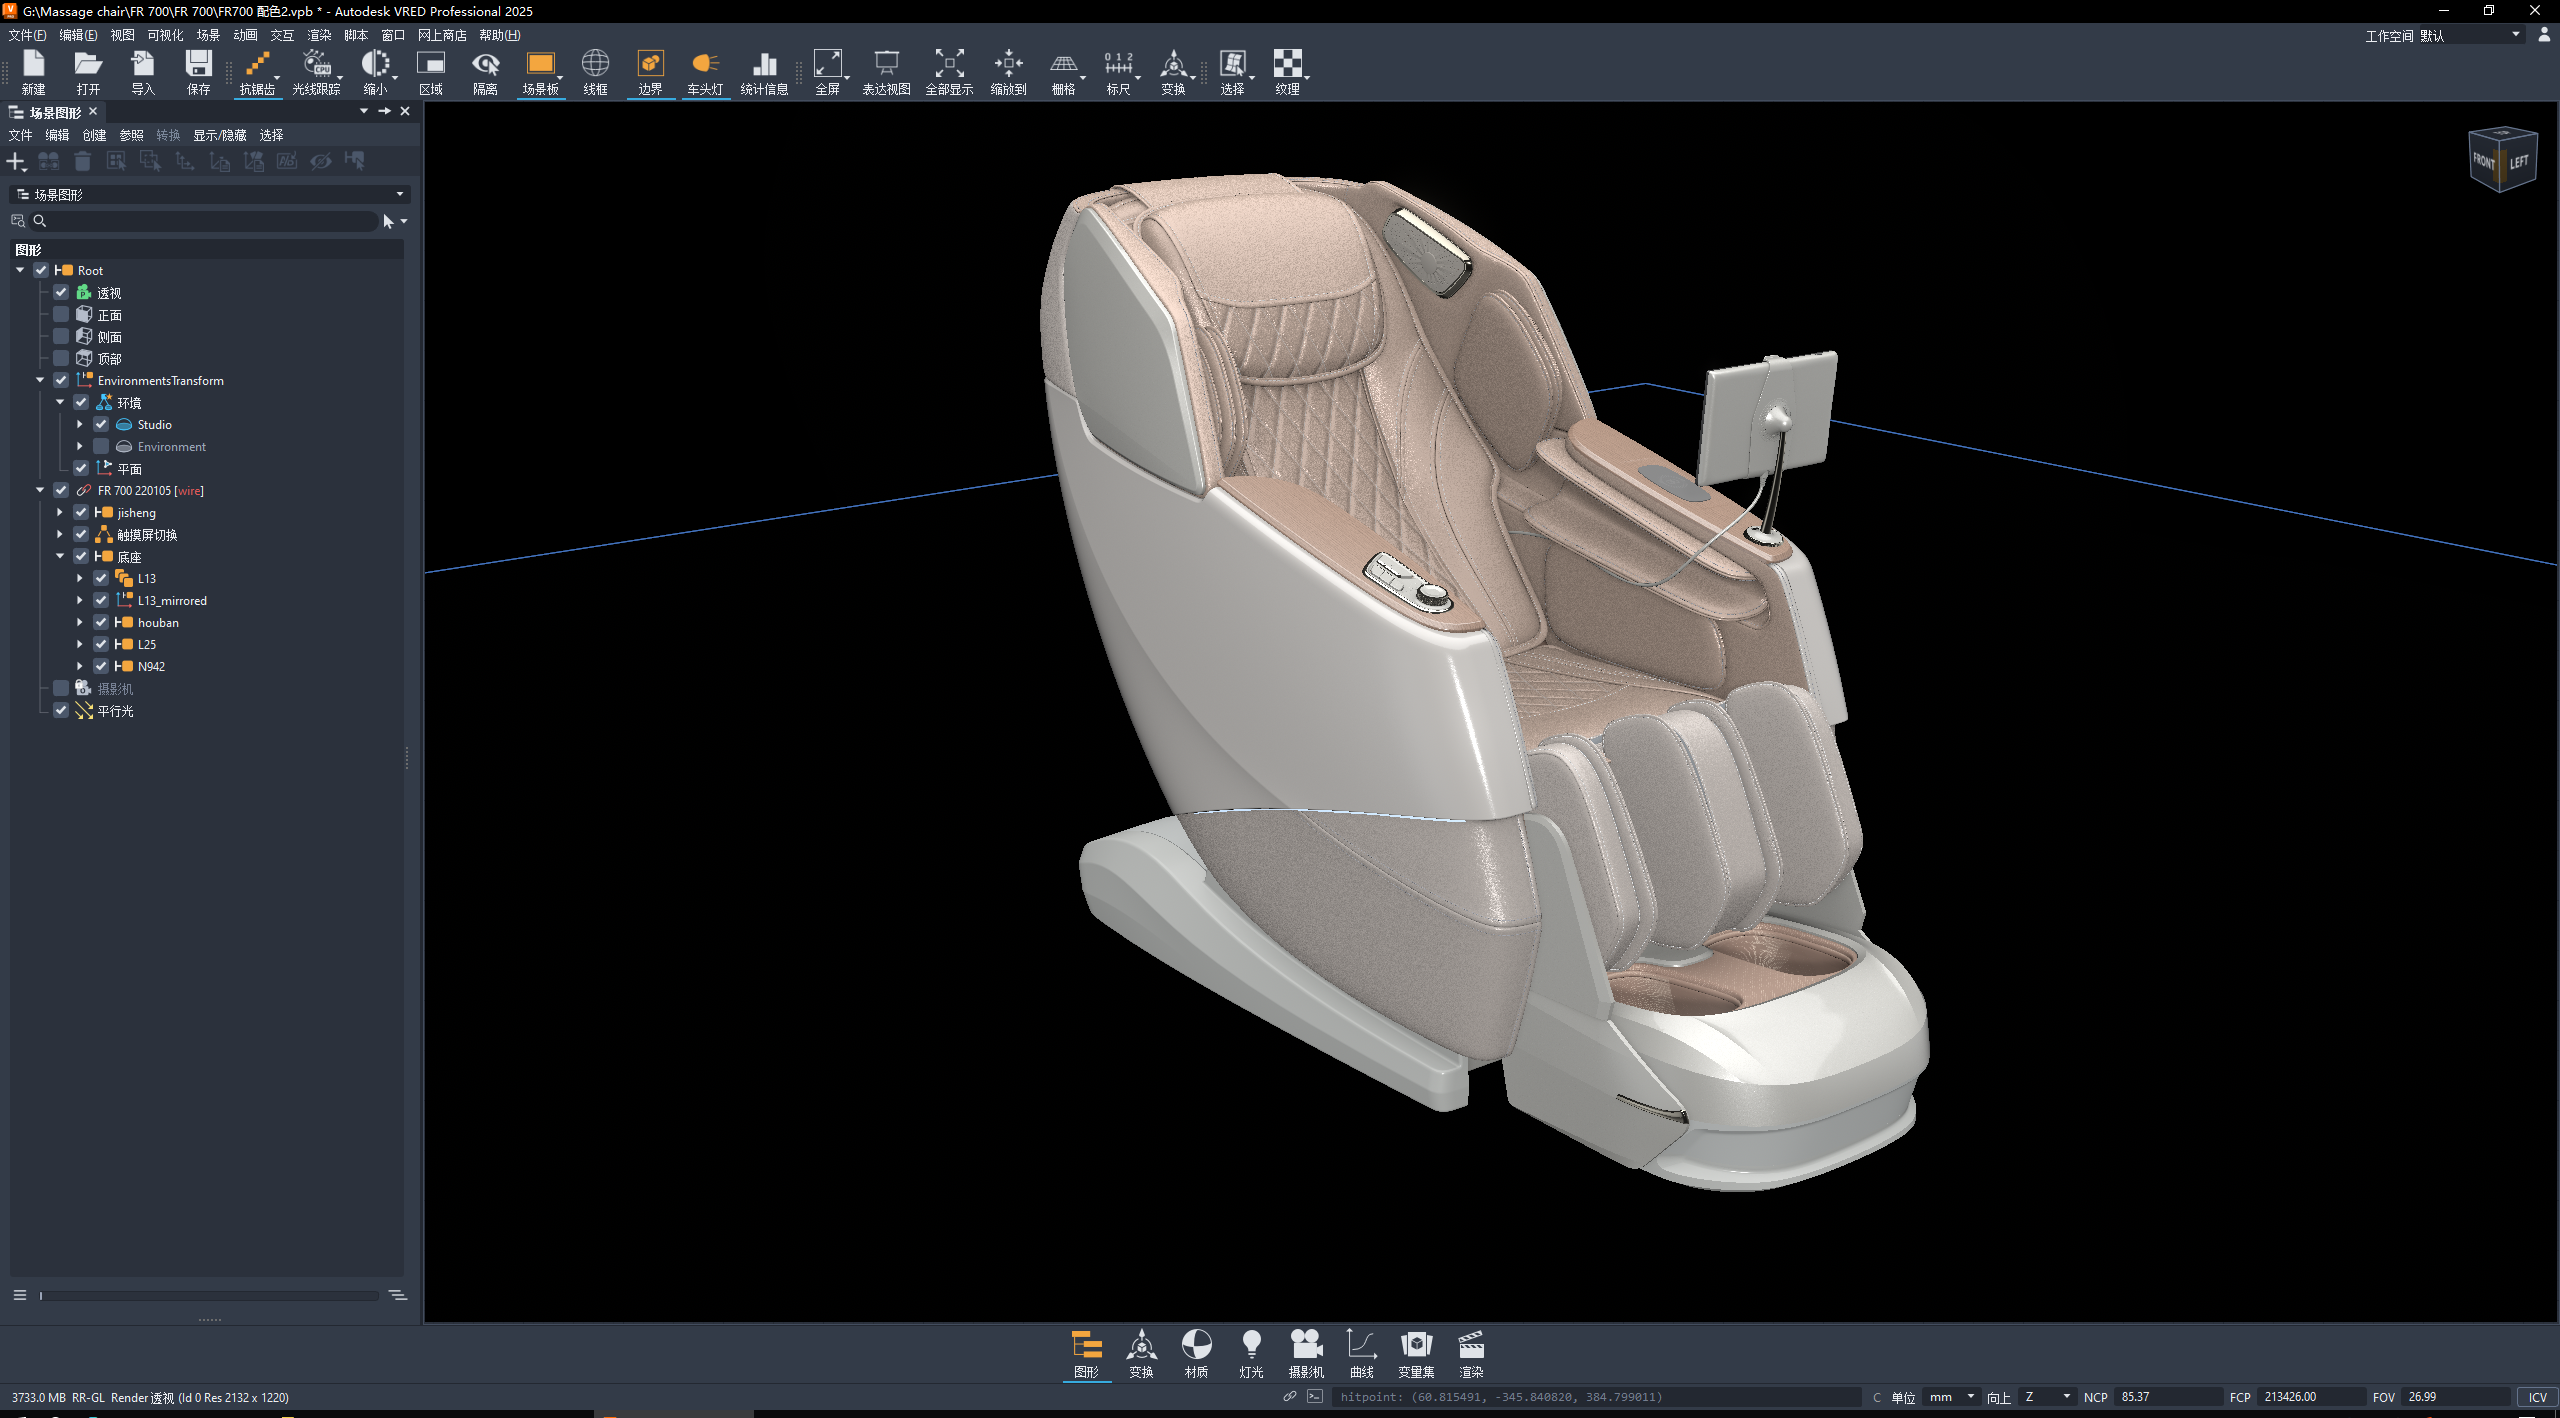
Task: Open the 变量集 variant sets panel
Action: (1415, 1352)
